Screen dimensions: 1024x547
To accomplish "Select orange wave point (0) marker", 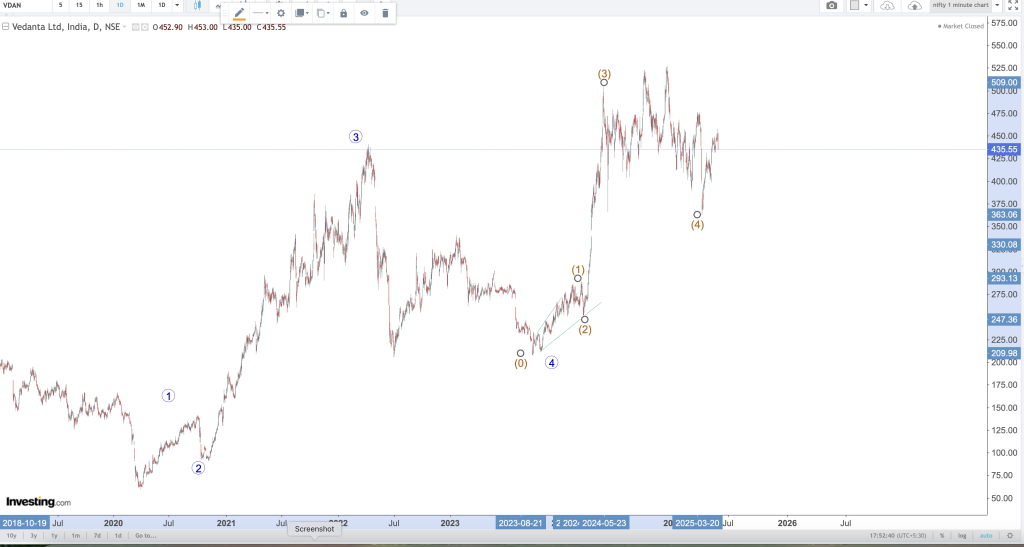I will click(x=520, y=353).
